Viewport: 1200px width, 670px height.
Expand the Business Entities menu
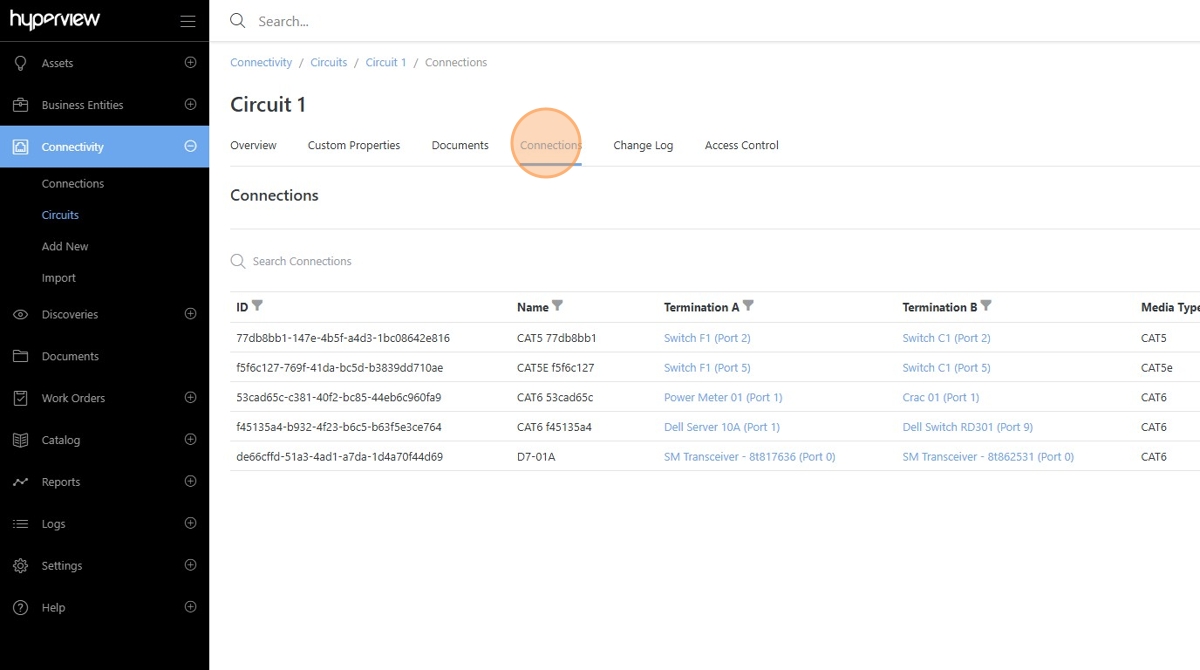[190, 105]
